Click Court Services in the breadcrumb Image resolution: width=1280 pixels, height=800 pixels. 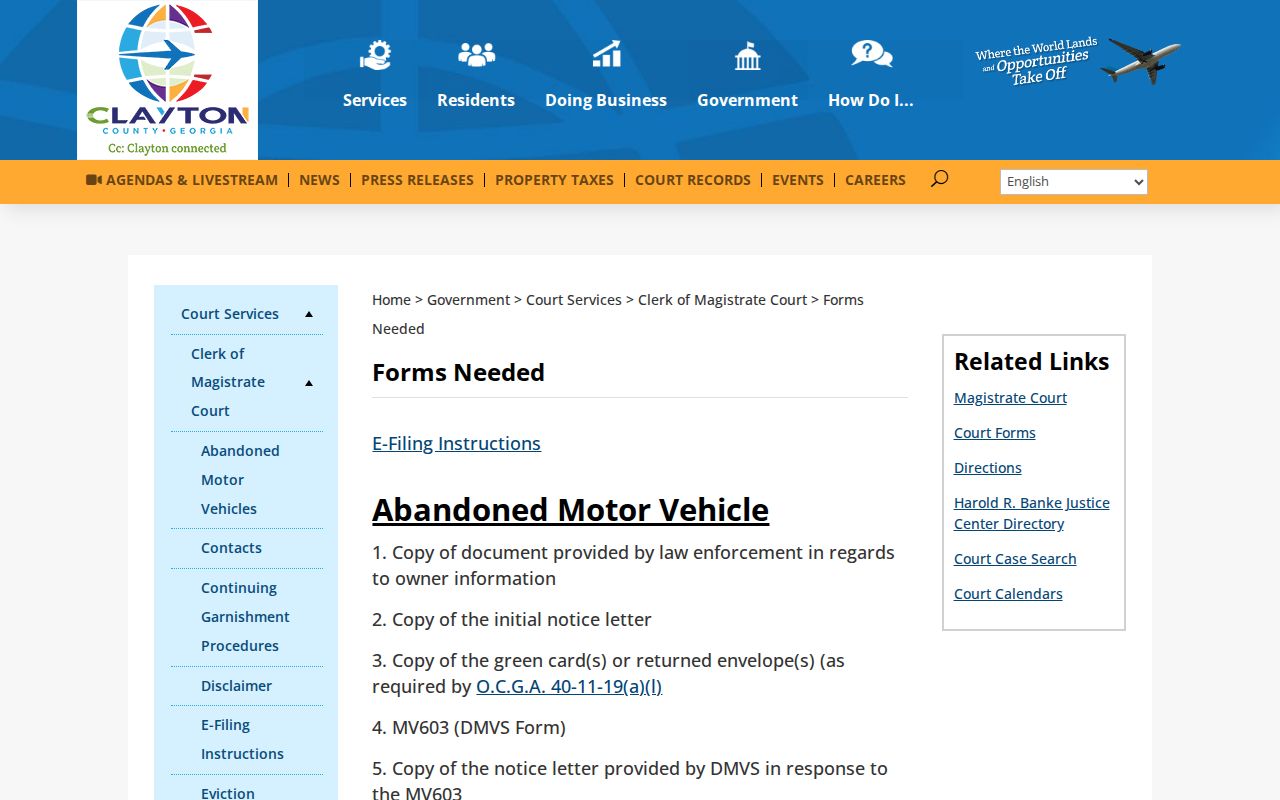pos(574,300)
